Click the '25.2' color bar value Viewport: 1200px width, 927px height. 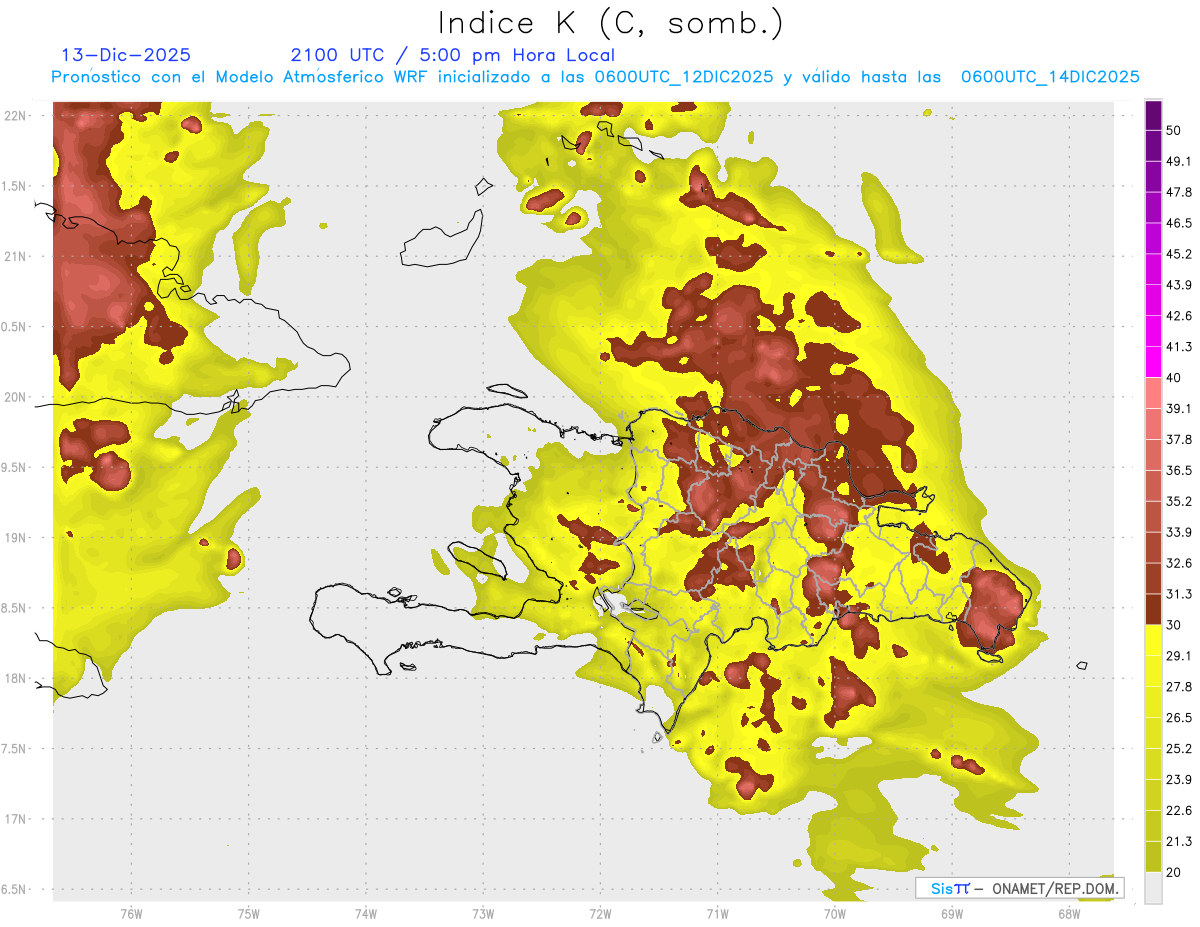1179,749
